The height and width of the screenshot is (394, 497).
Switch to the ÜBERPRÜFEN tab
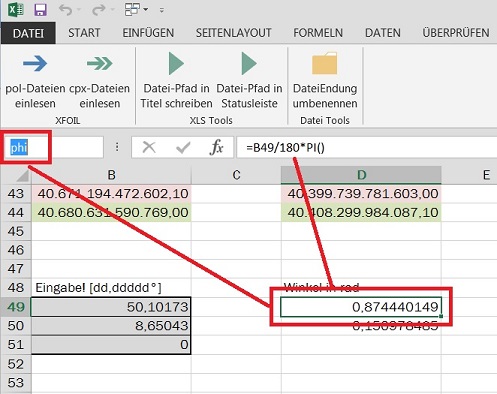pos(456,33)
